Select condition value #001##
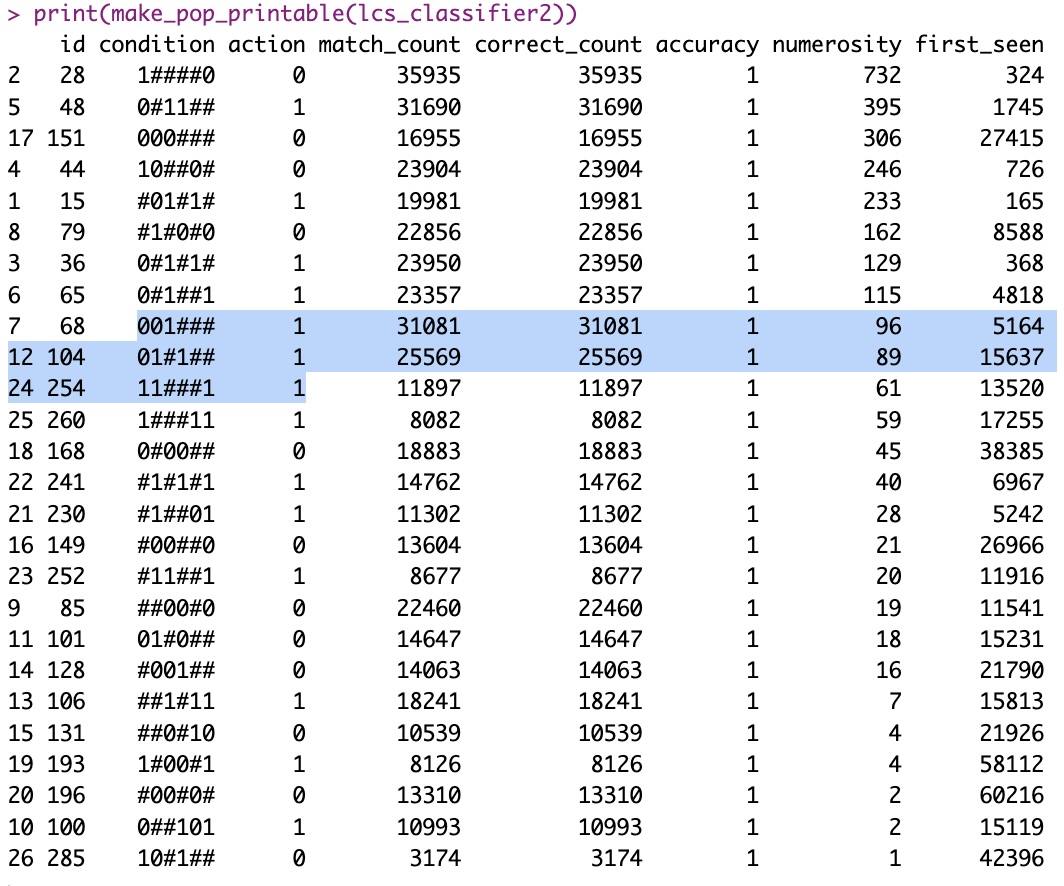Image resolution: width=1064 pixels, height=886 pixels. click(176, 670)
